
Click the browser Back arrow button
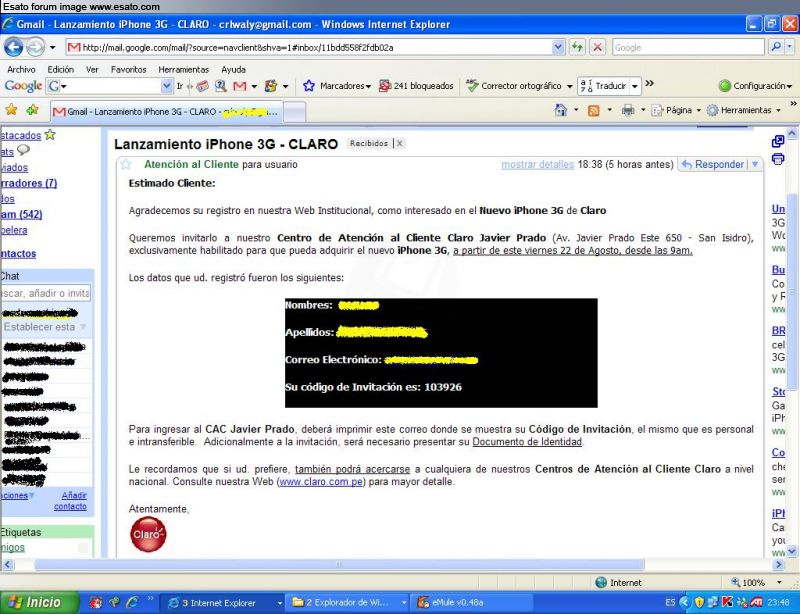point(13,47)
